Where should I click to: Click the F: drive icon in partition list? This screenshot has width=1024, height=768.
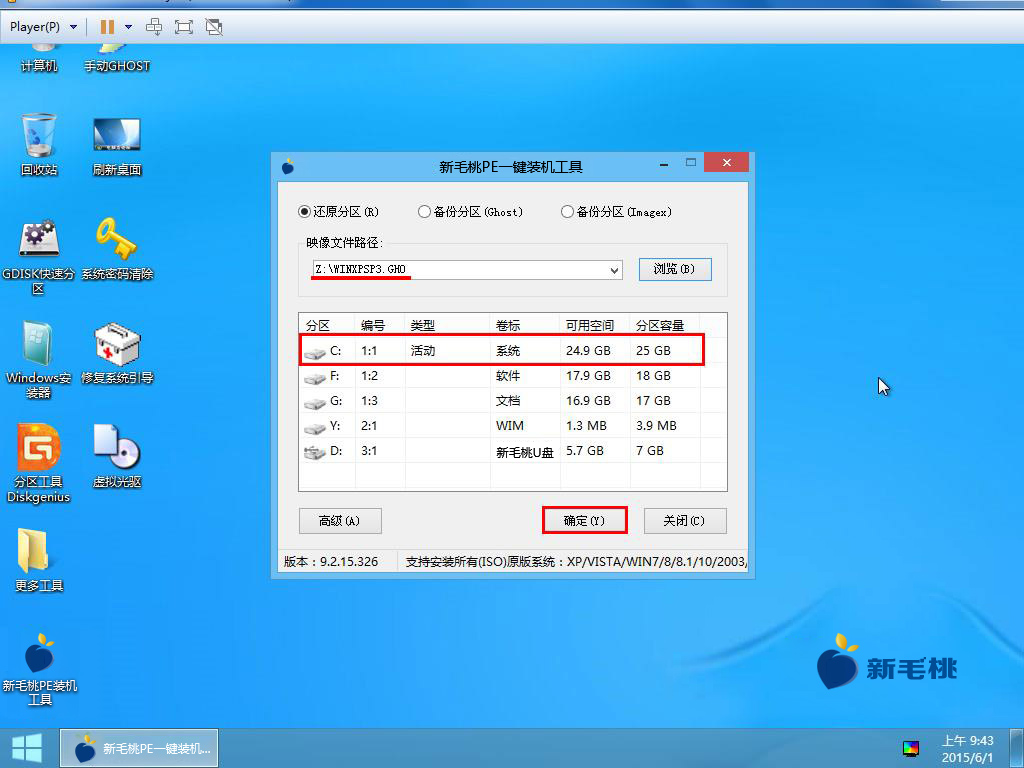[x=315, y=377]
